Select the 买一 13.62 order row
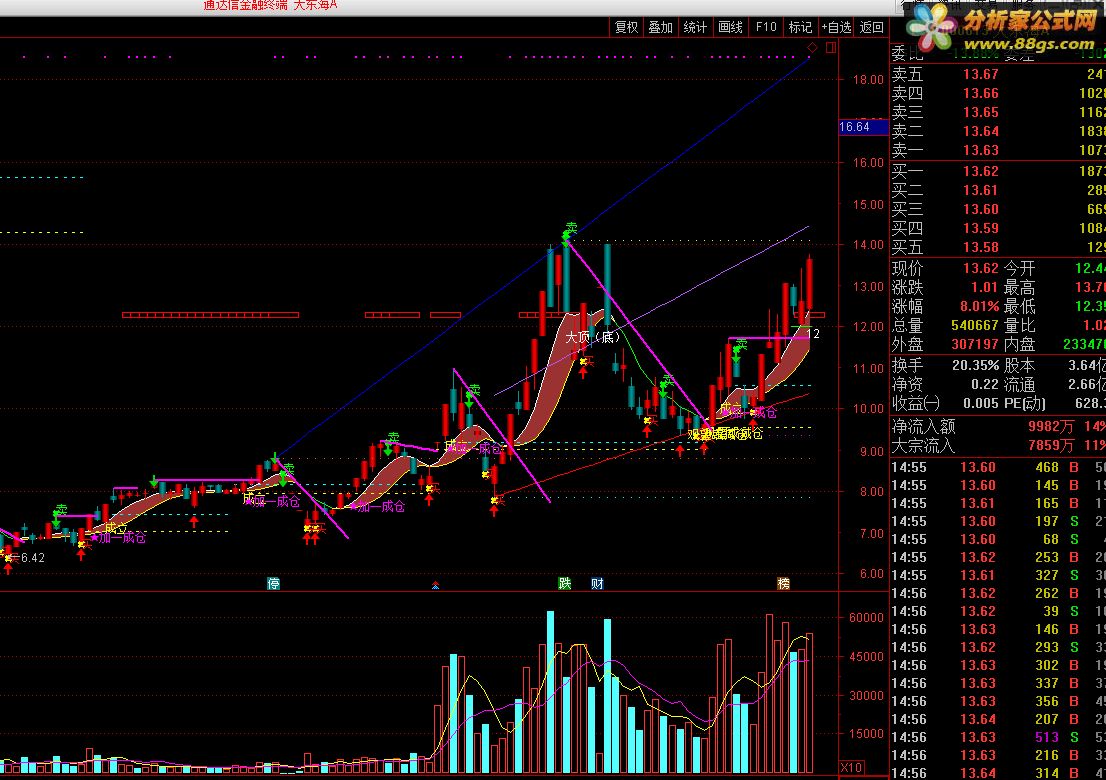This screenshot has height=780, width=1106. (998, 171)
